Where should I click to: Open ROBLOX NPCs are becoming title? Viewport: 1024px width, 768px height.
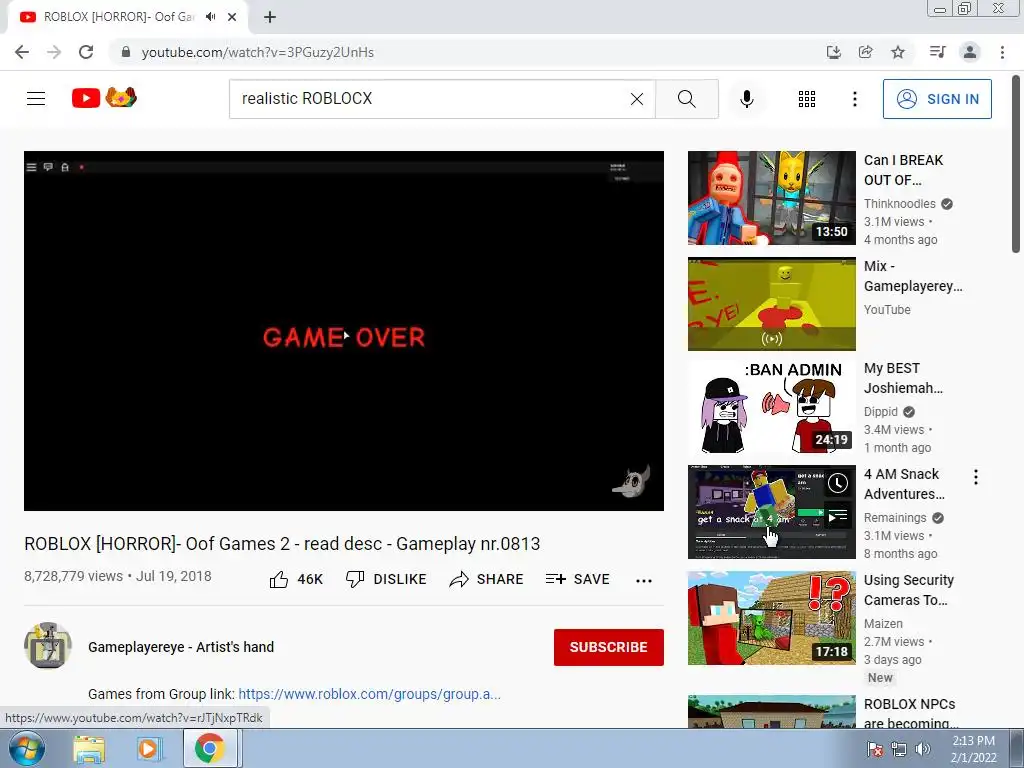point(910,713)
